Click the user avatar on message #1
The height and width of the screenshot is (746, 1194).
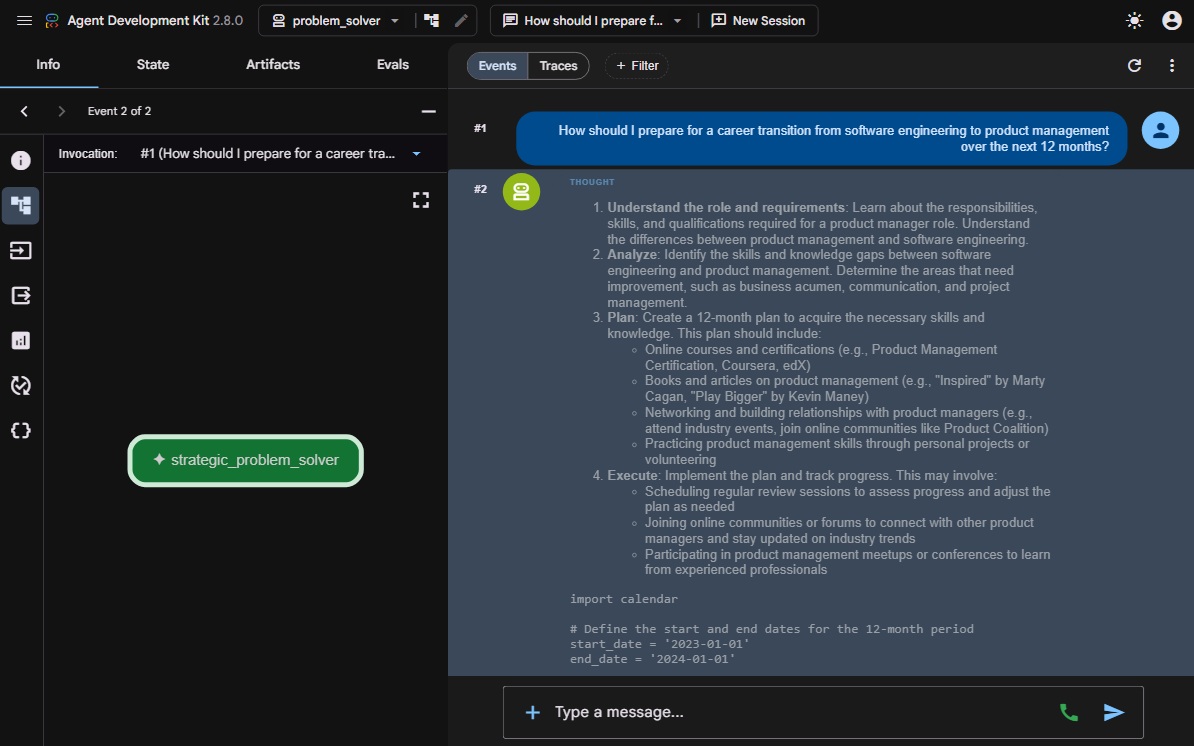[x=1160, y=130]
